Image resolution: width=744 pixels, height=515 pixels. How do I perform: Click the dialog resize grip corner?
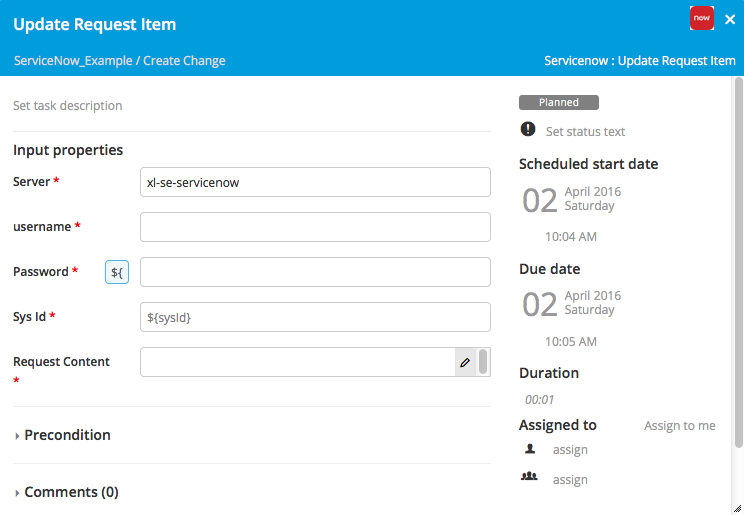tap(738, 509)
